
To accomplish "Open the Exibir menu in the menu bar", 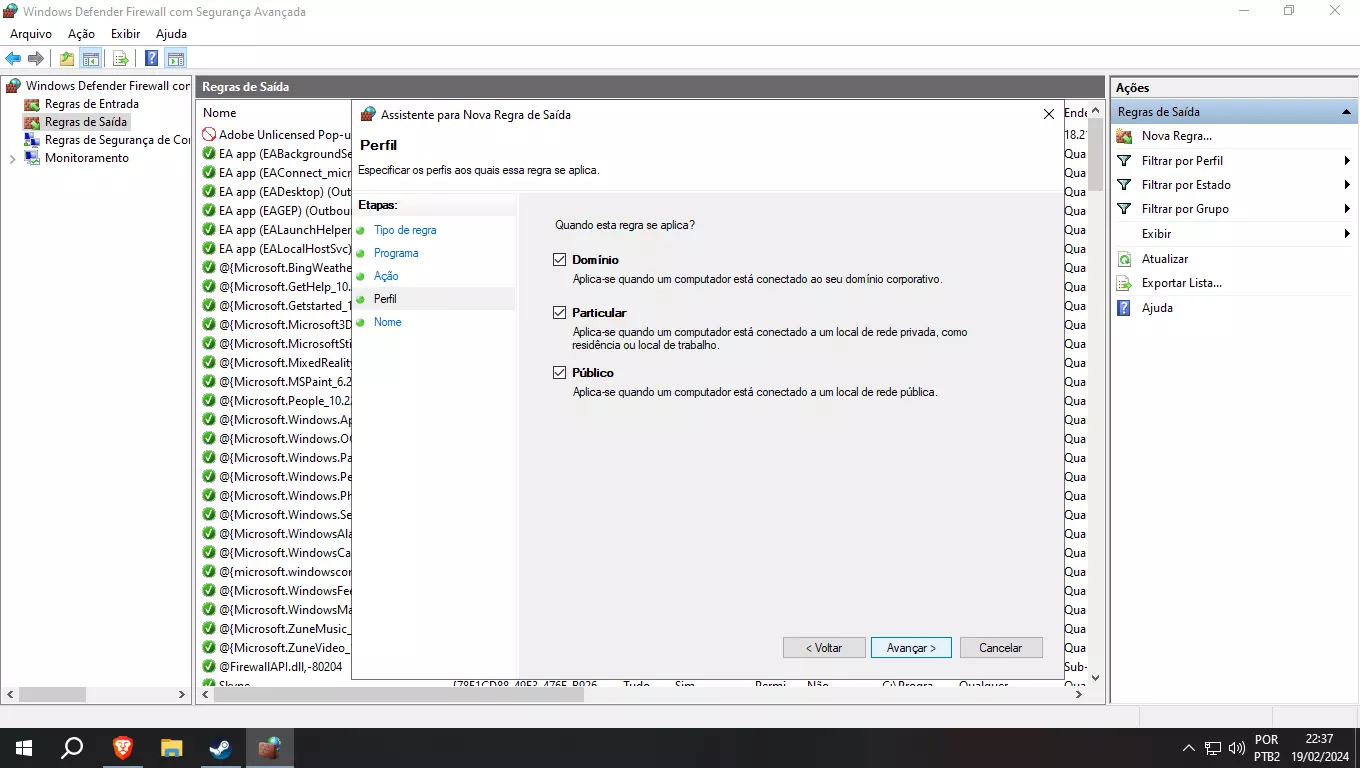I will point(126,34).
